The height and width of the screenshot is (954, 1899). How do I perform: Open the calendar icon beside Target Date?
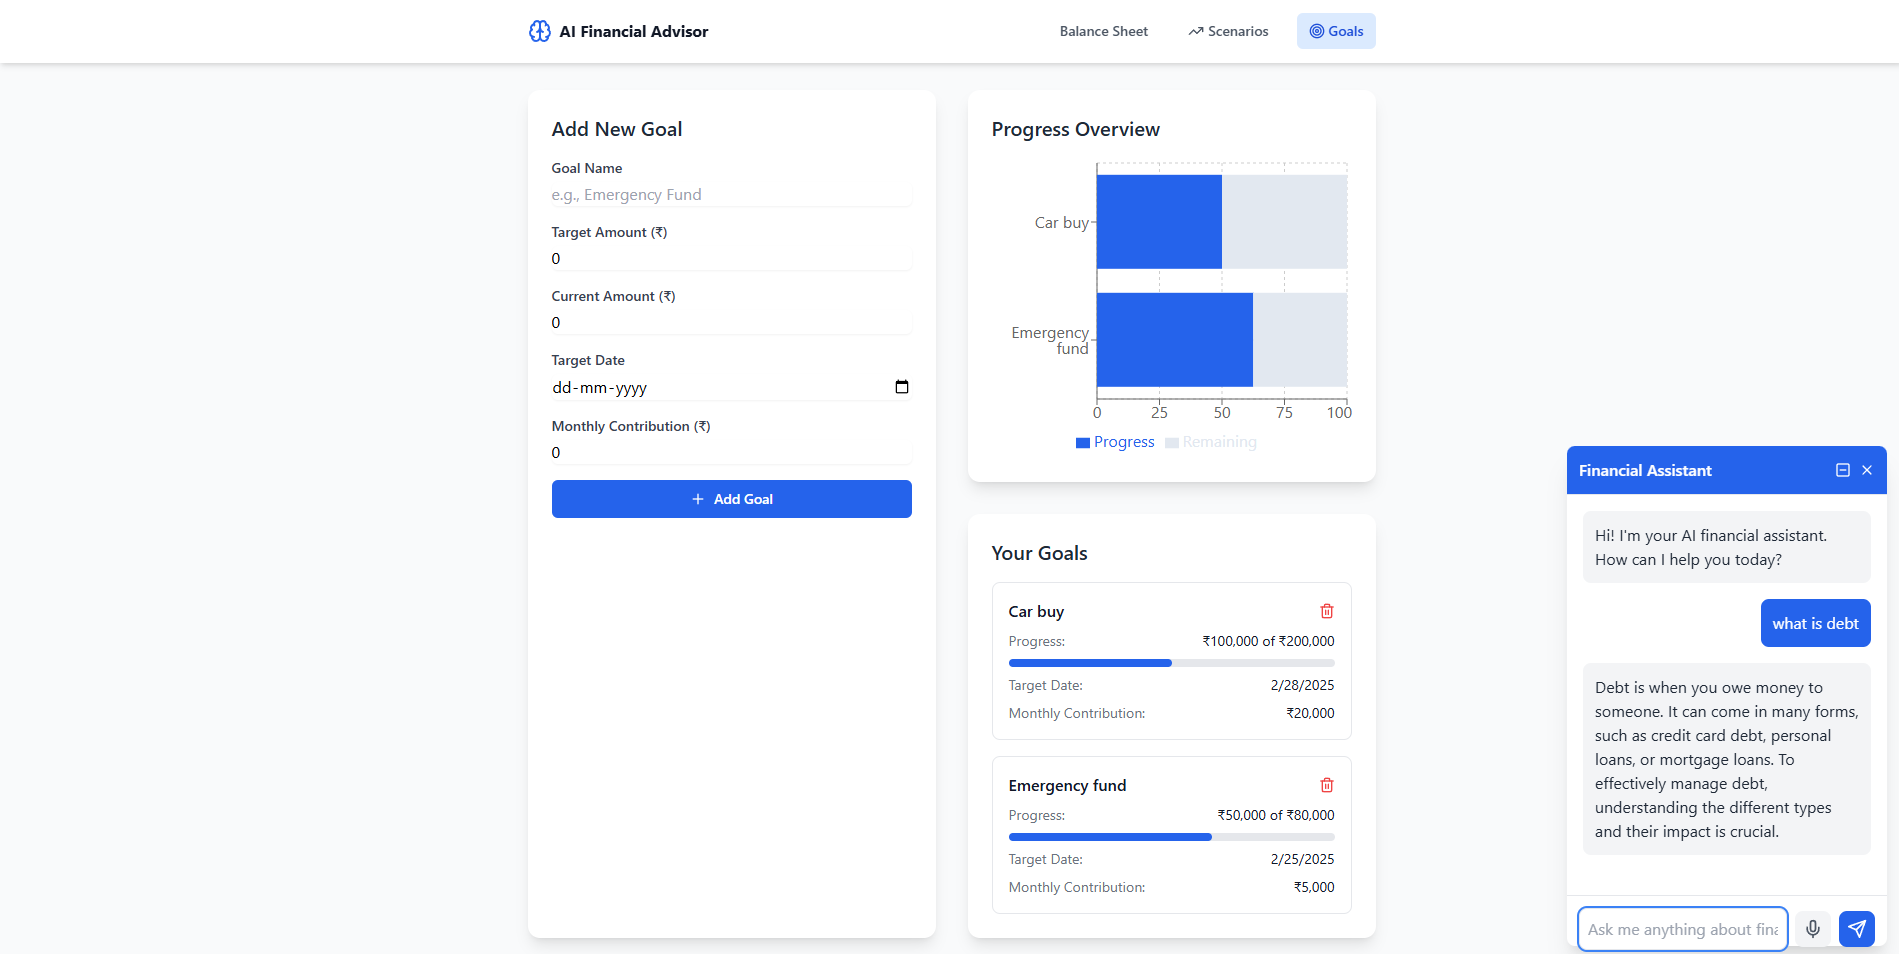pyautogui.click(x=901, y=387)
